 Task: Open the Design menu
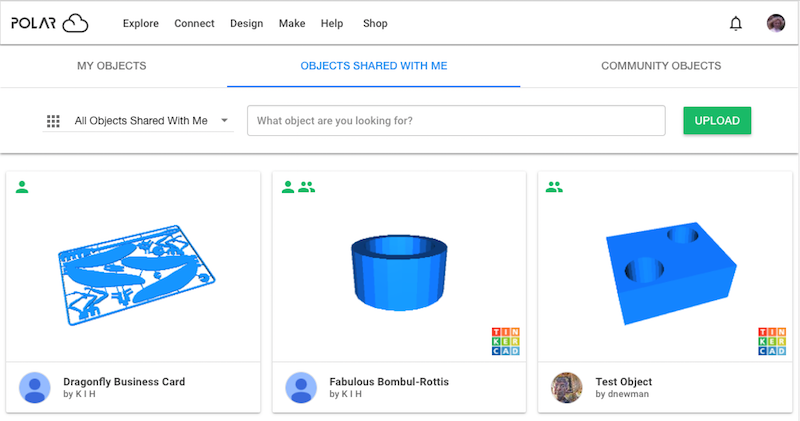(x=246, y=23)
